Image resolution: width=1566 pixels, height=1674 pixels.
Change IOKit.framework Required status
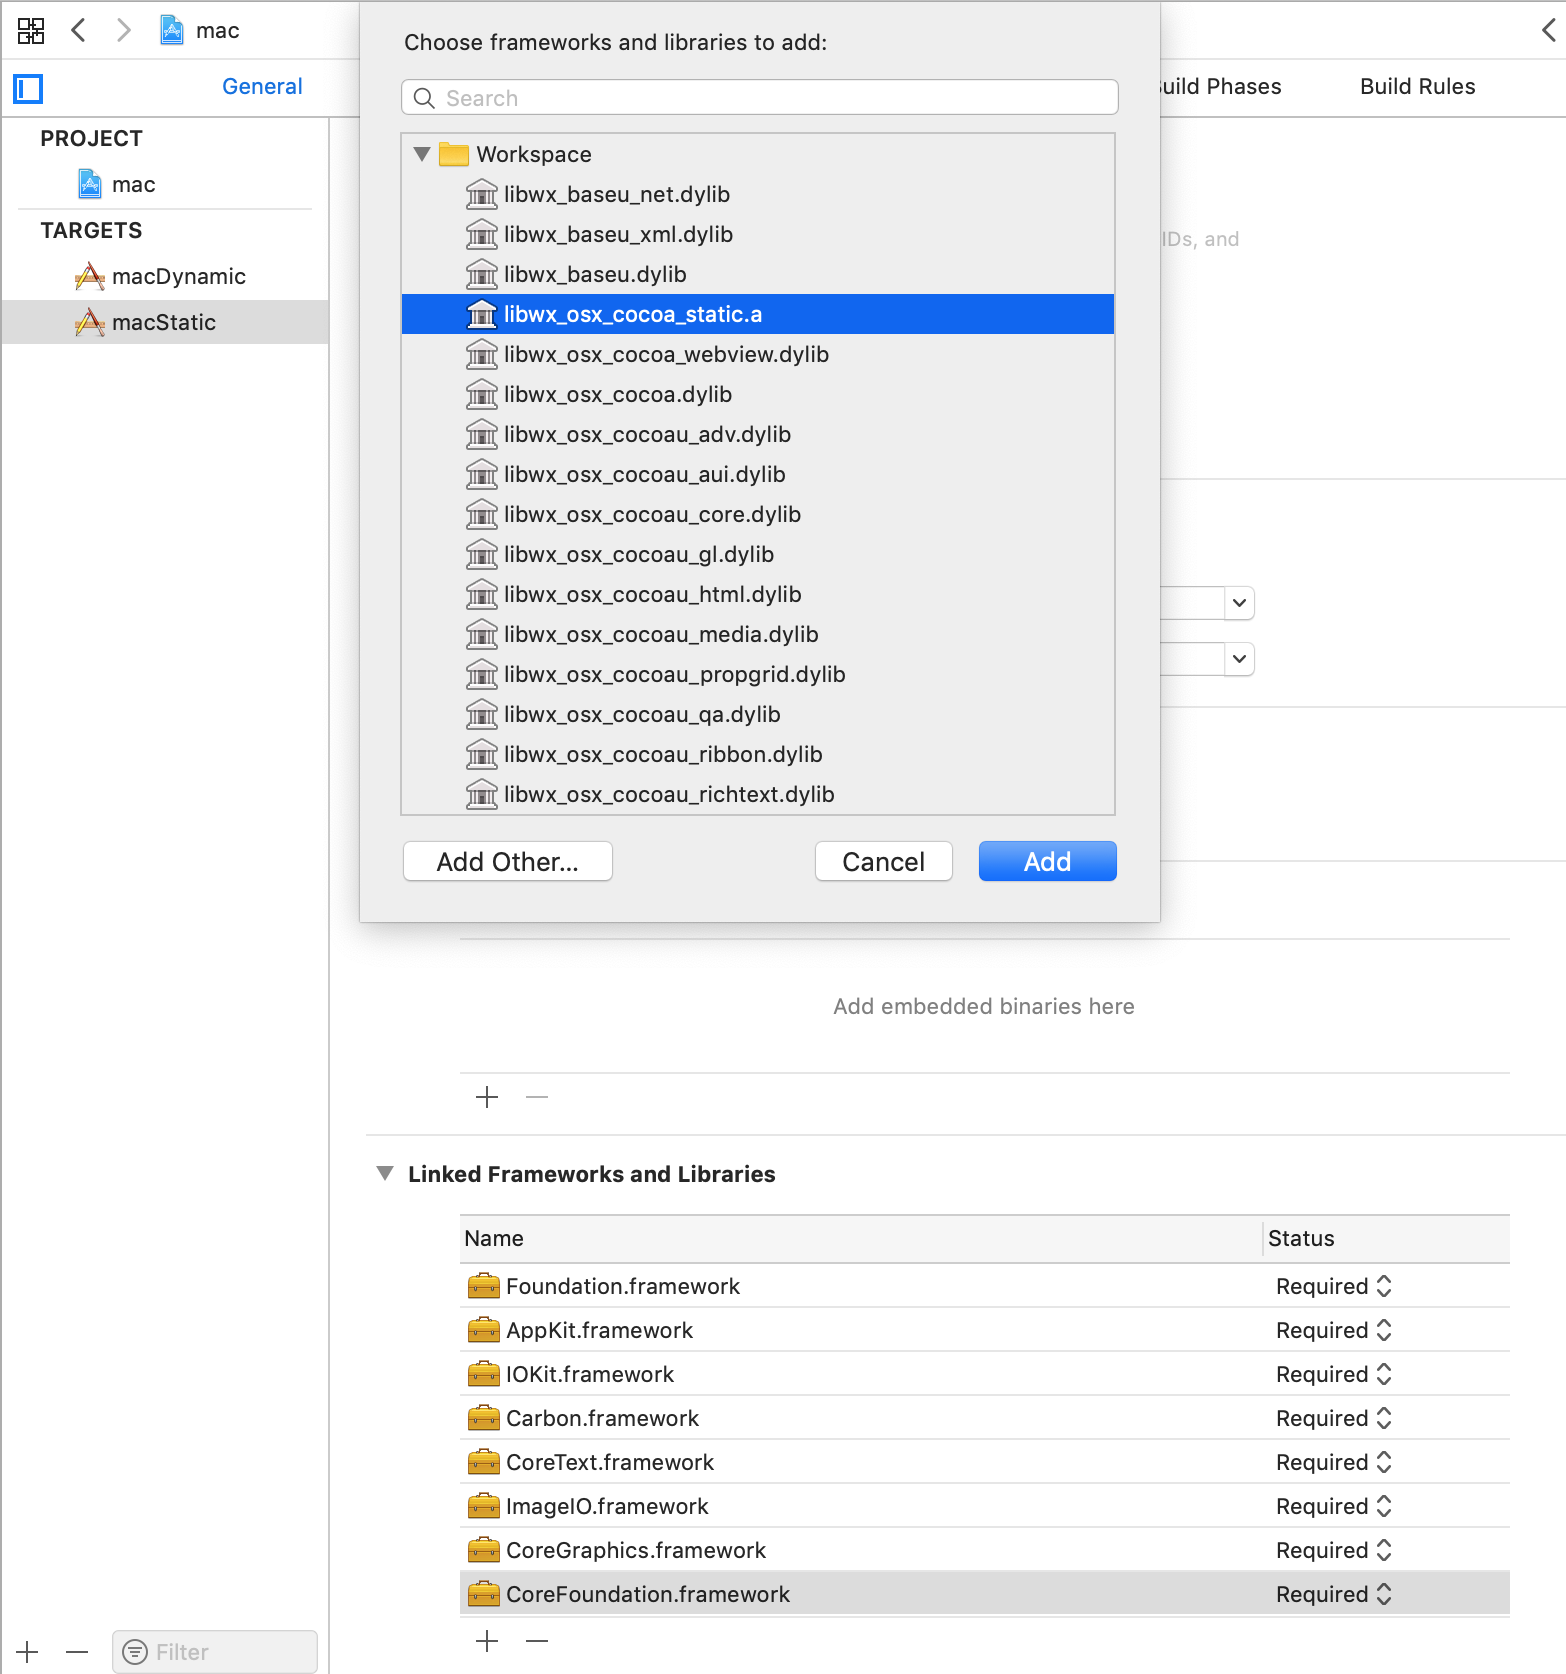1334,1374
